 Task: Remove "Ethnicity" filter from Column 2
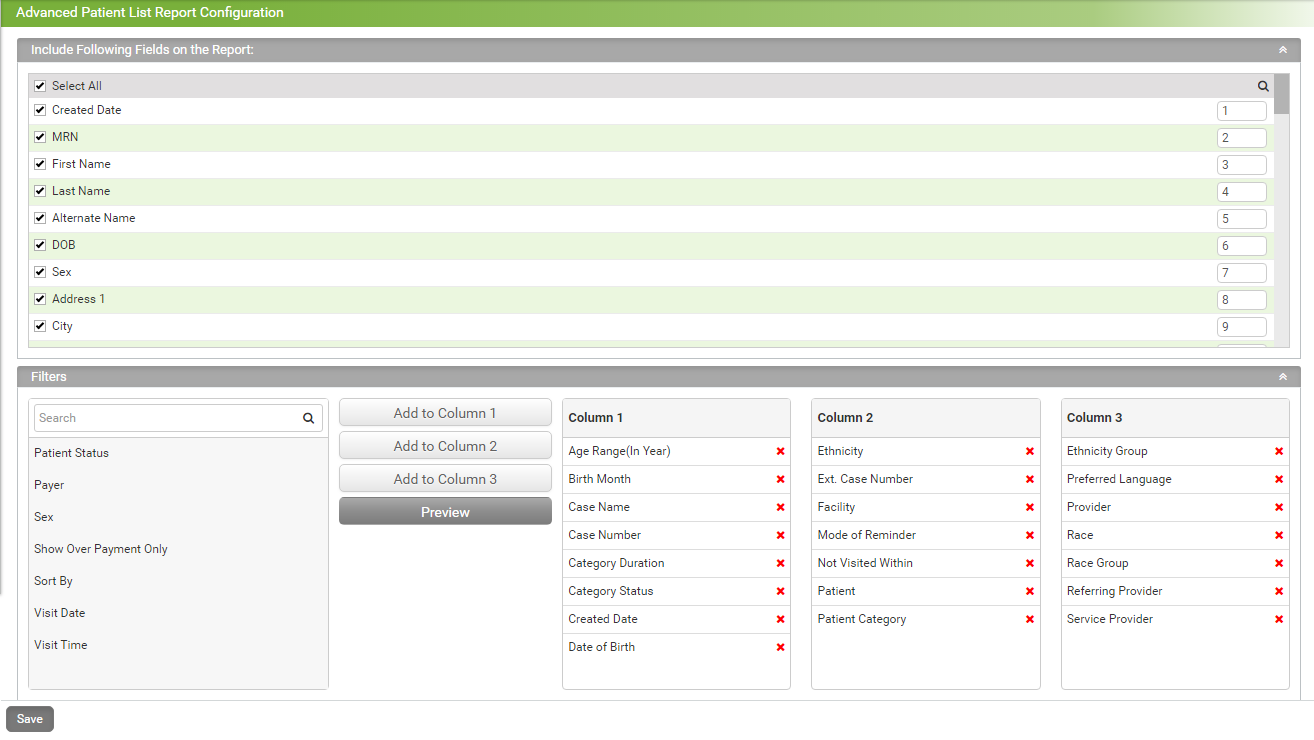(1029, 451)
